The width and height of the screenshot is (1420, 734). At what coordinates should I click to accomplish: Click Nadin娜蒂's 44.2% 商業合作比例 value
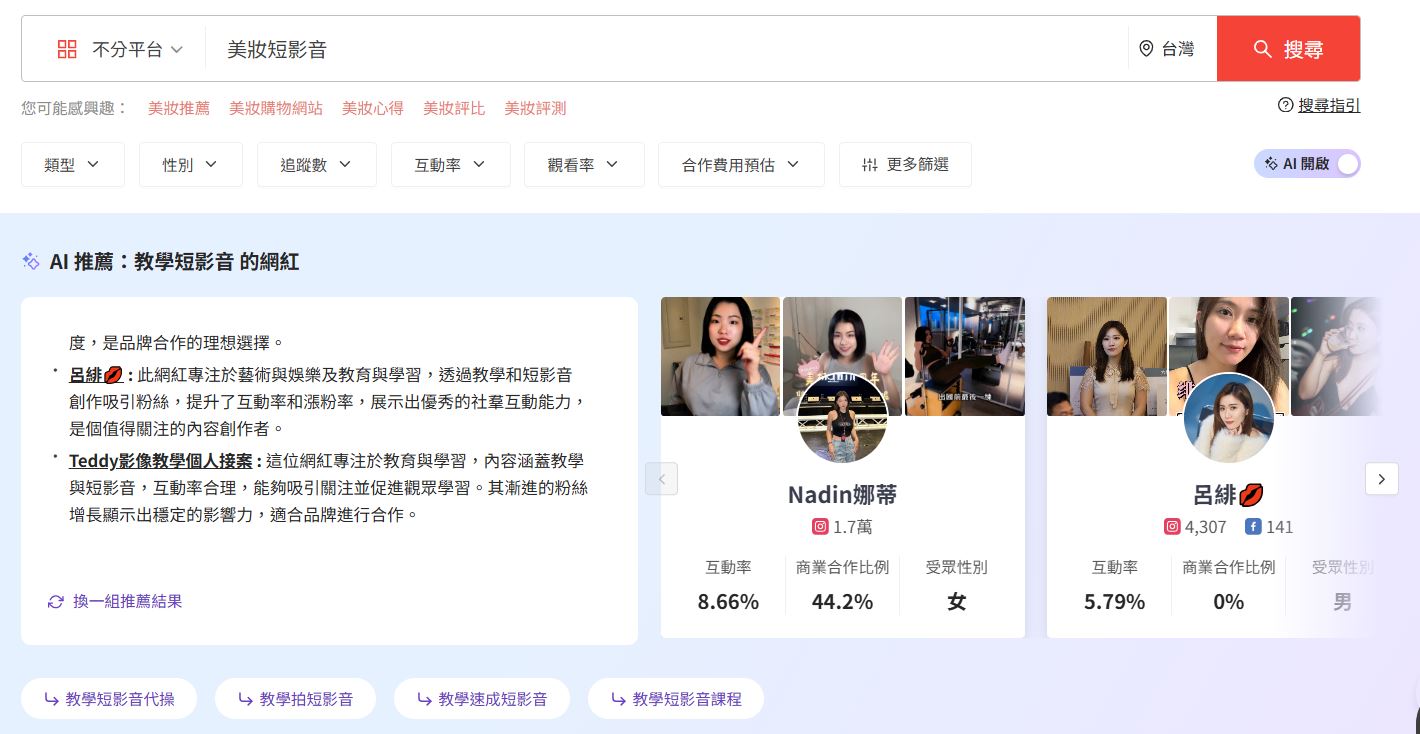click(842, 602)
